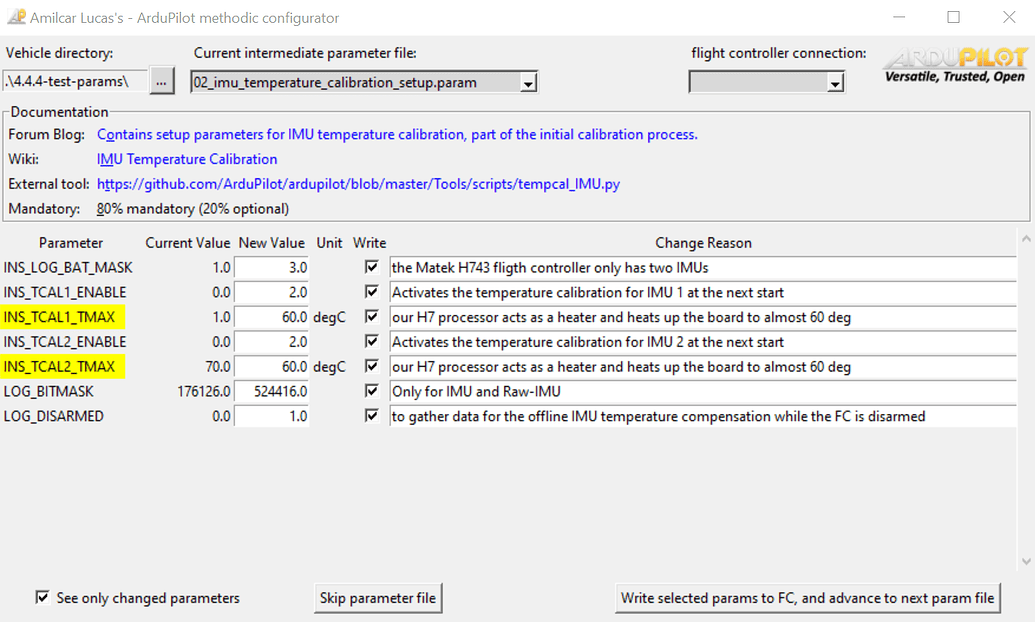Click the scrollbar up arrow

coord(1027,239)
